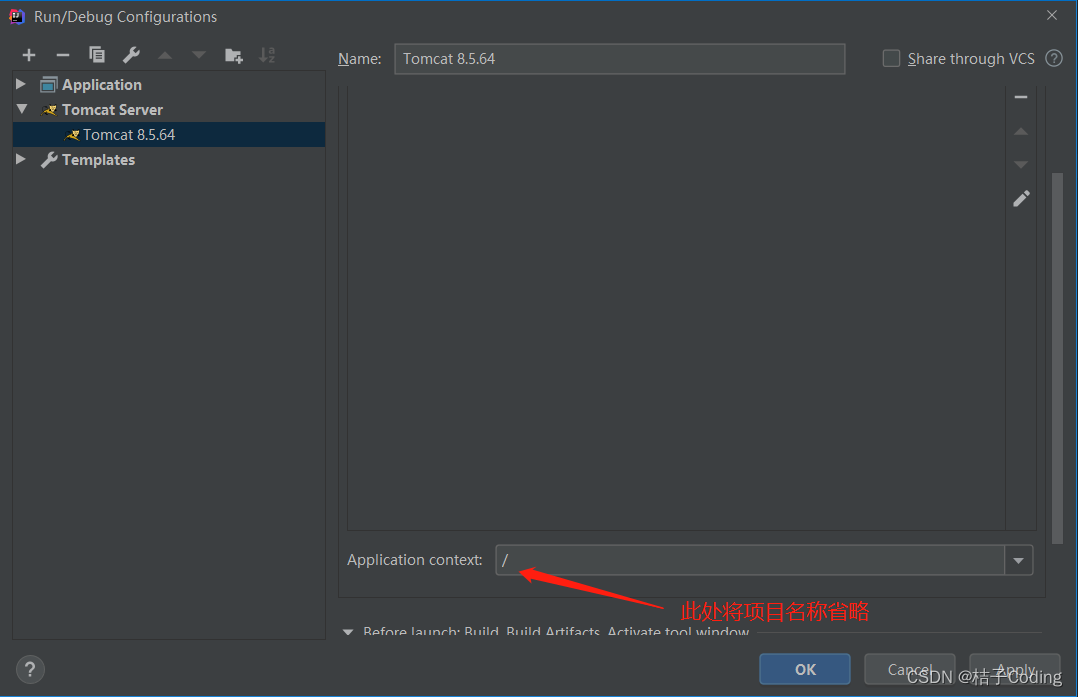Copy the selected configuration
This screenshot has height=697, width=1078.
click(97, 55)
